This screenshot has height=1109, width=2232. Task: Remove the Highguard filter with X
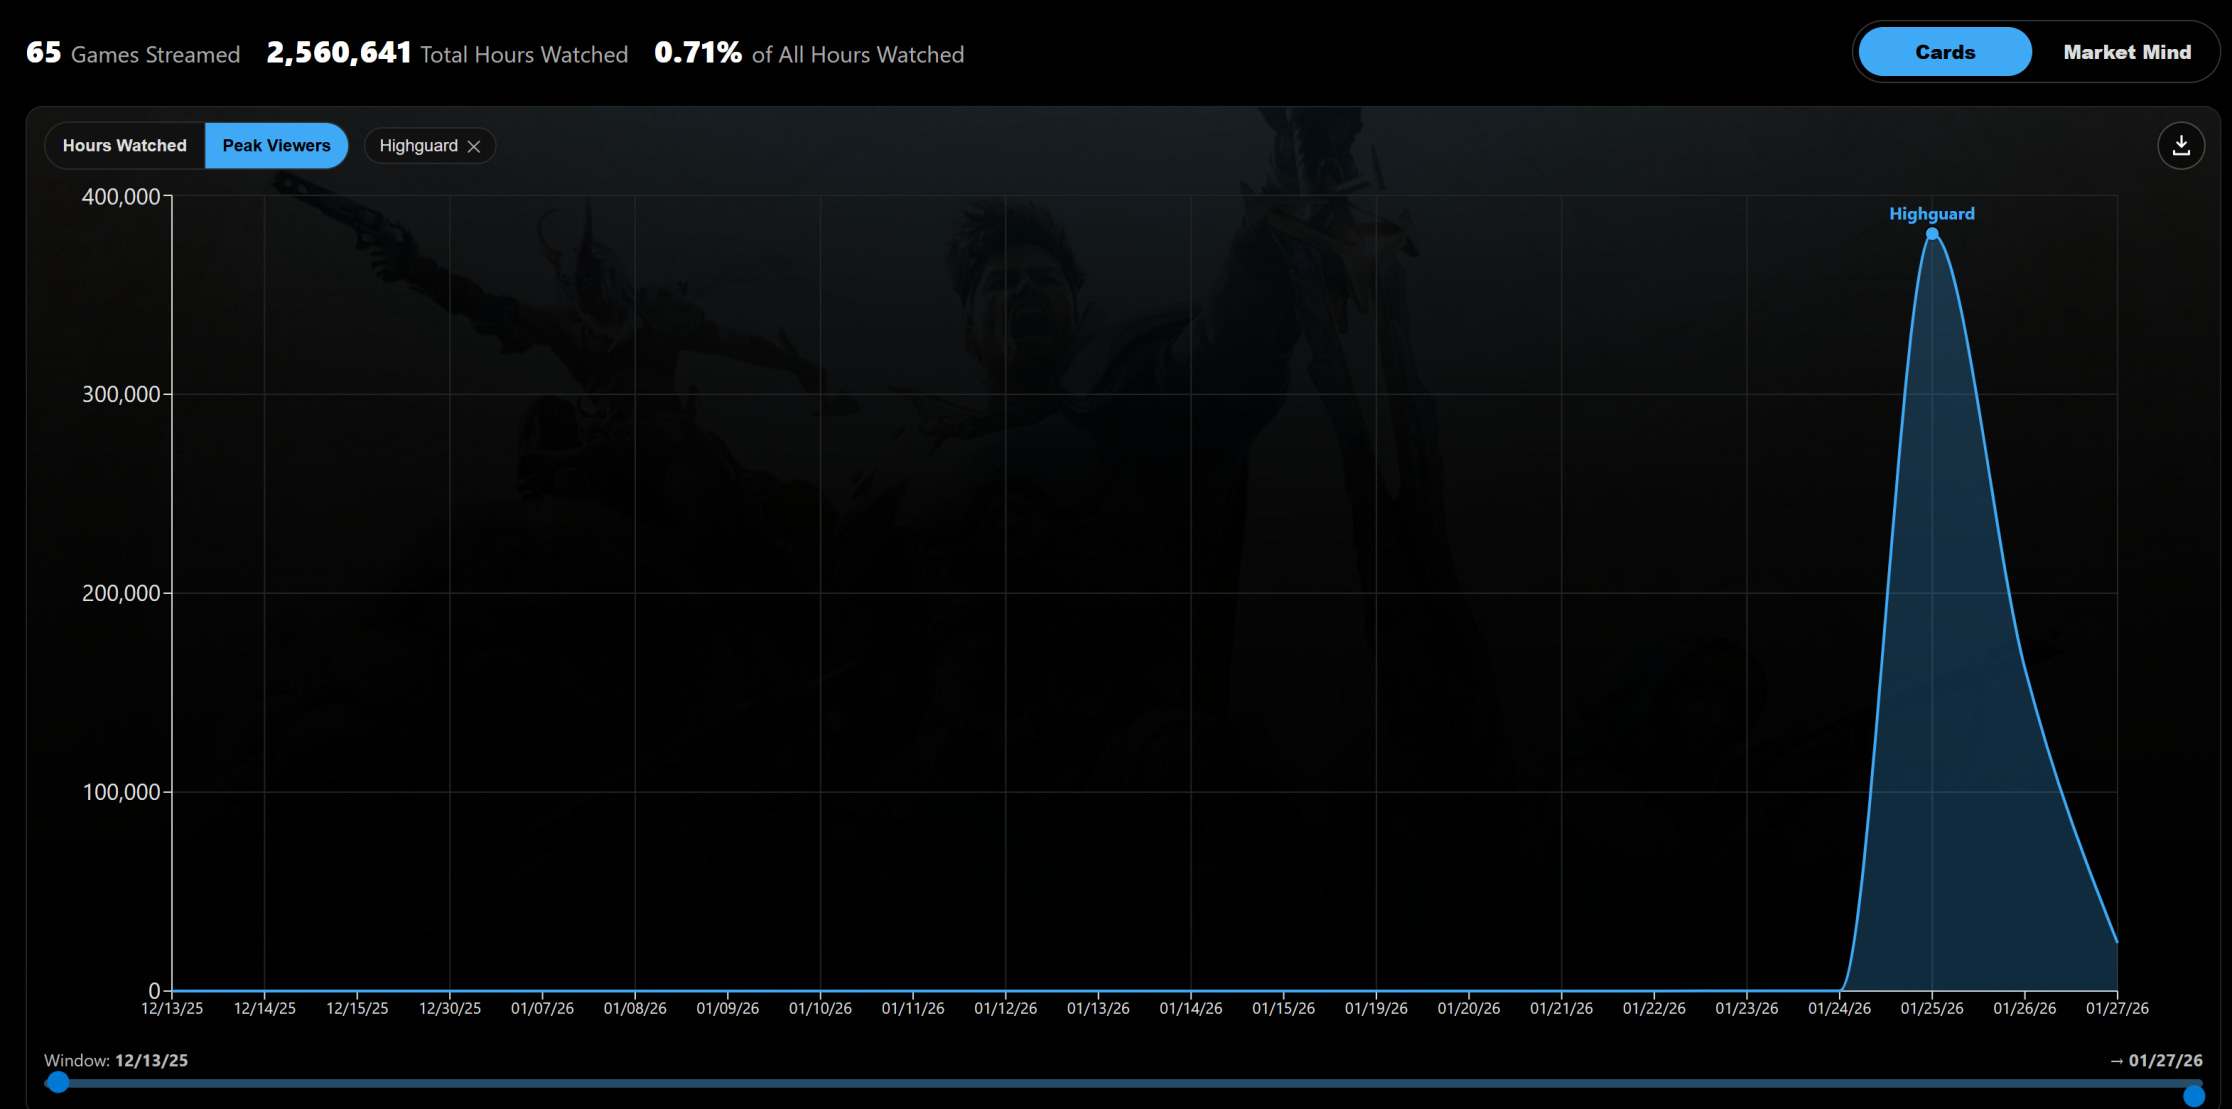point(474,147)
